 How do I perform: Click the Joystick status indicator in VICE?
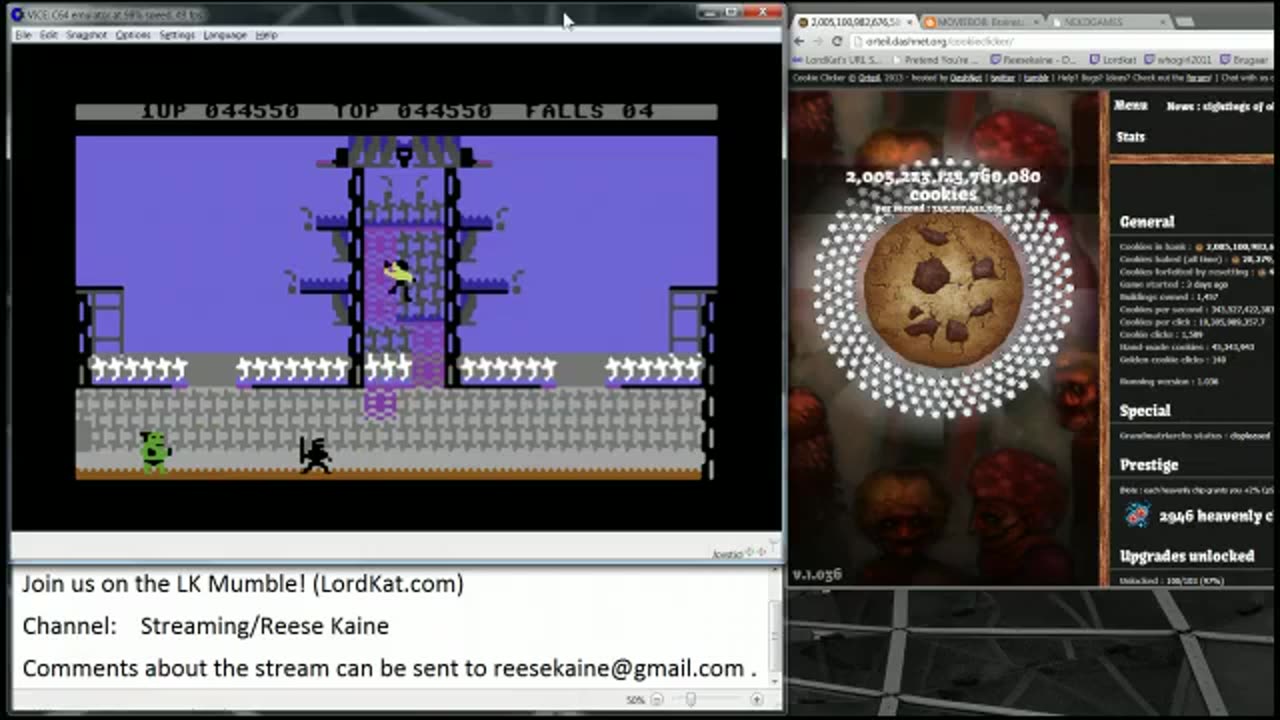[x=738, y=553]
